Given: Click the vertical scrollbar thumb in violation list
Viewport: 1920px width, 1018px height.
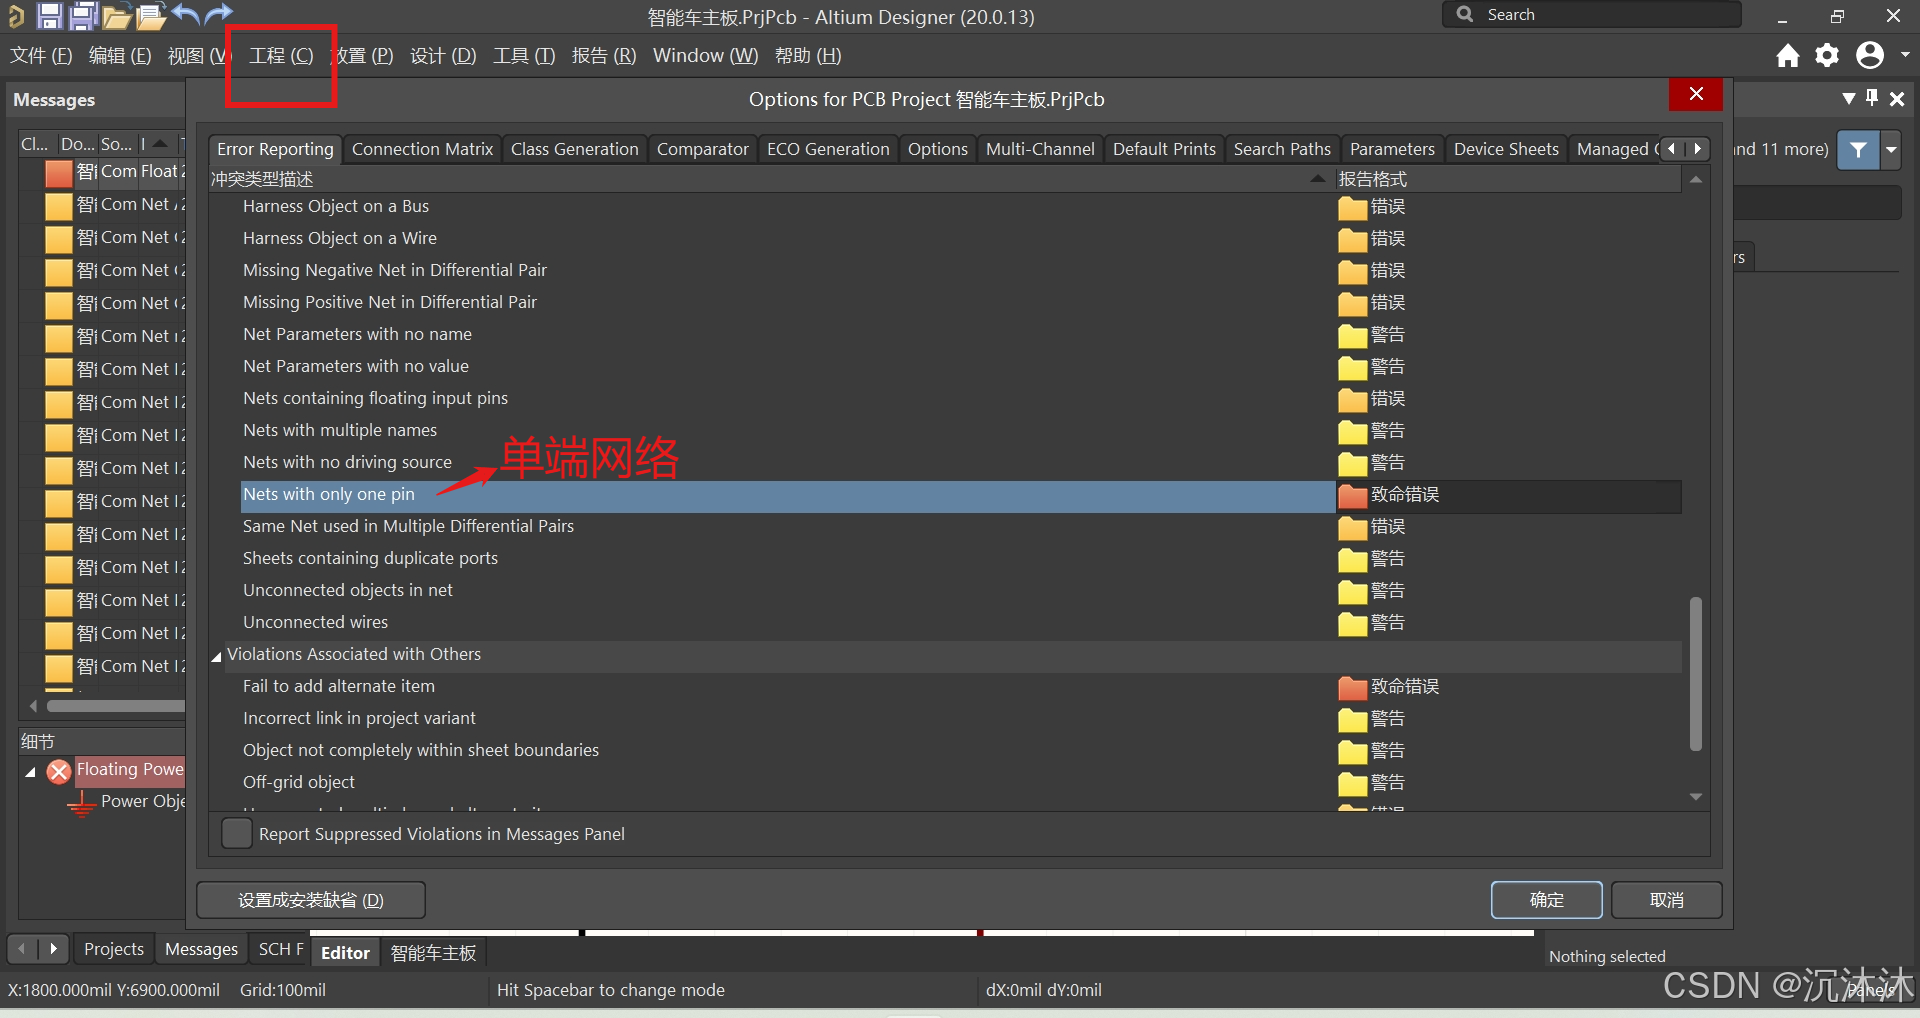Looking at the screenshot, I should click(1695, 673).
